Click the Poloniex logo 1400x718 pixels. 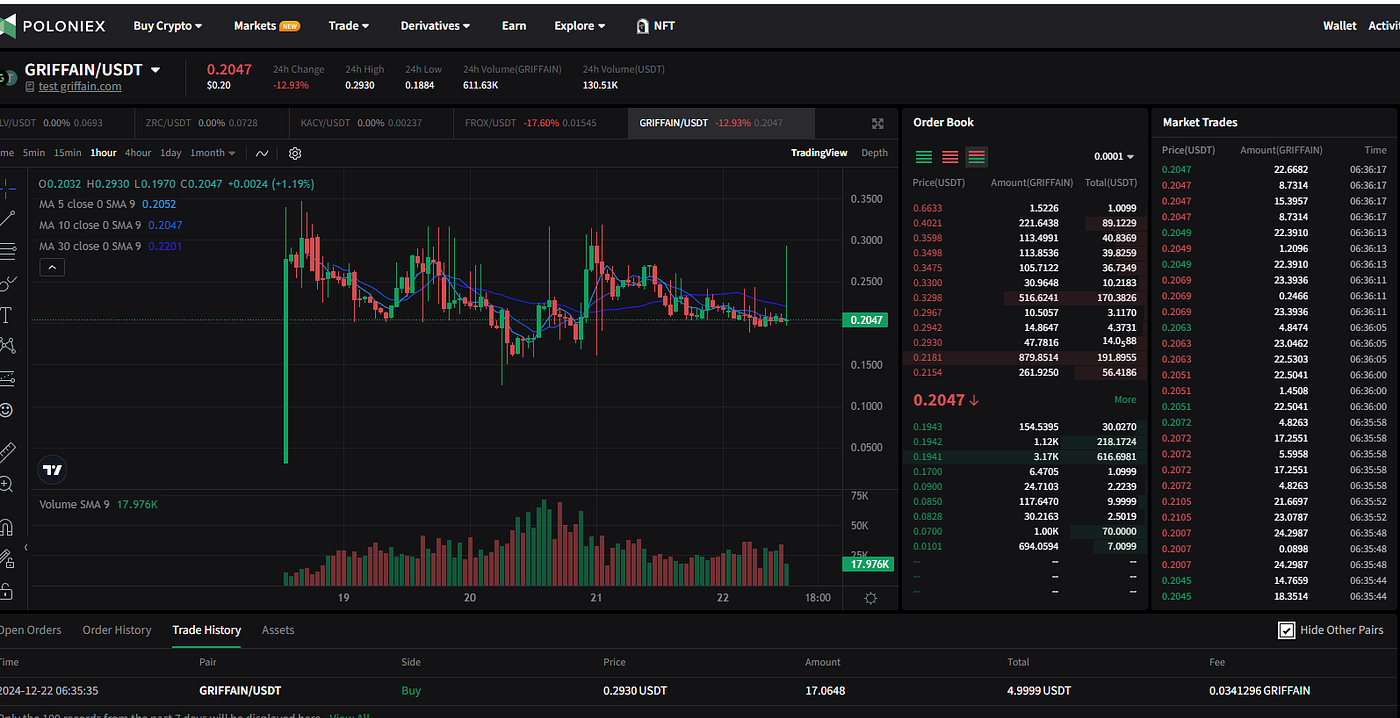(x=53, y=26)
